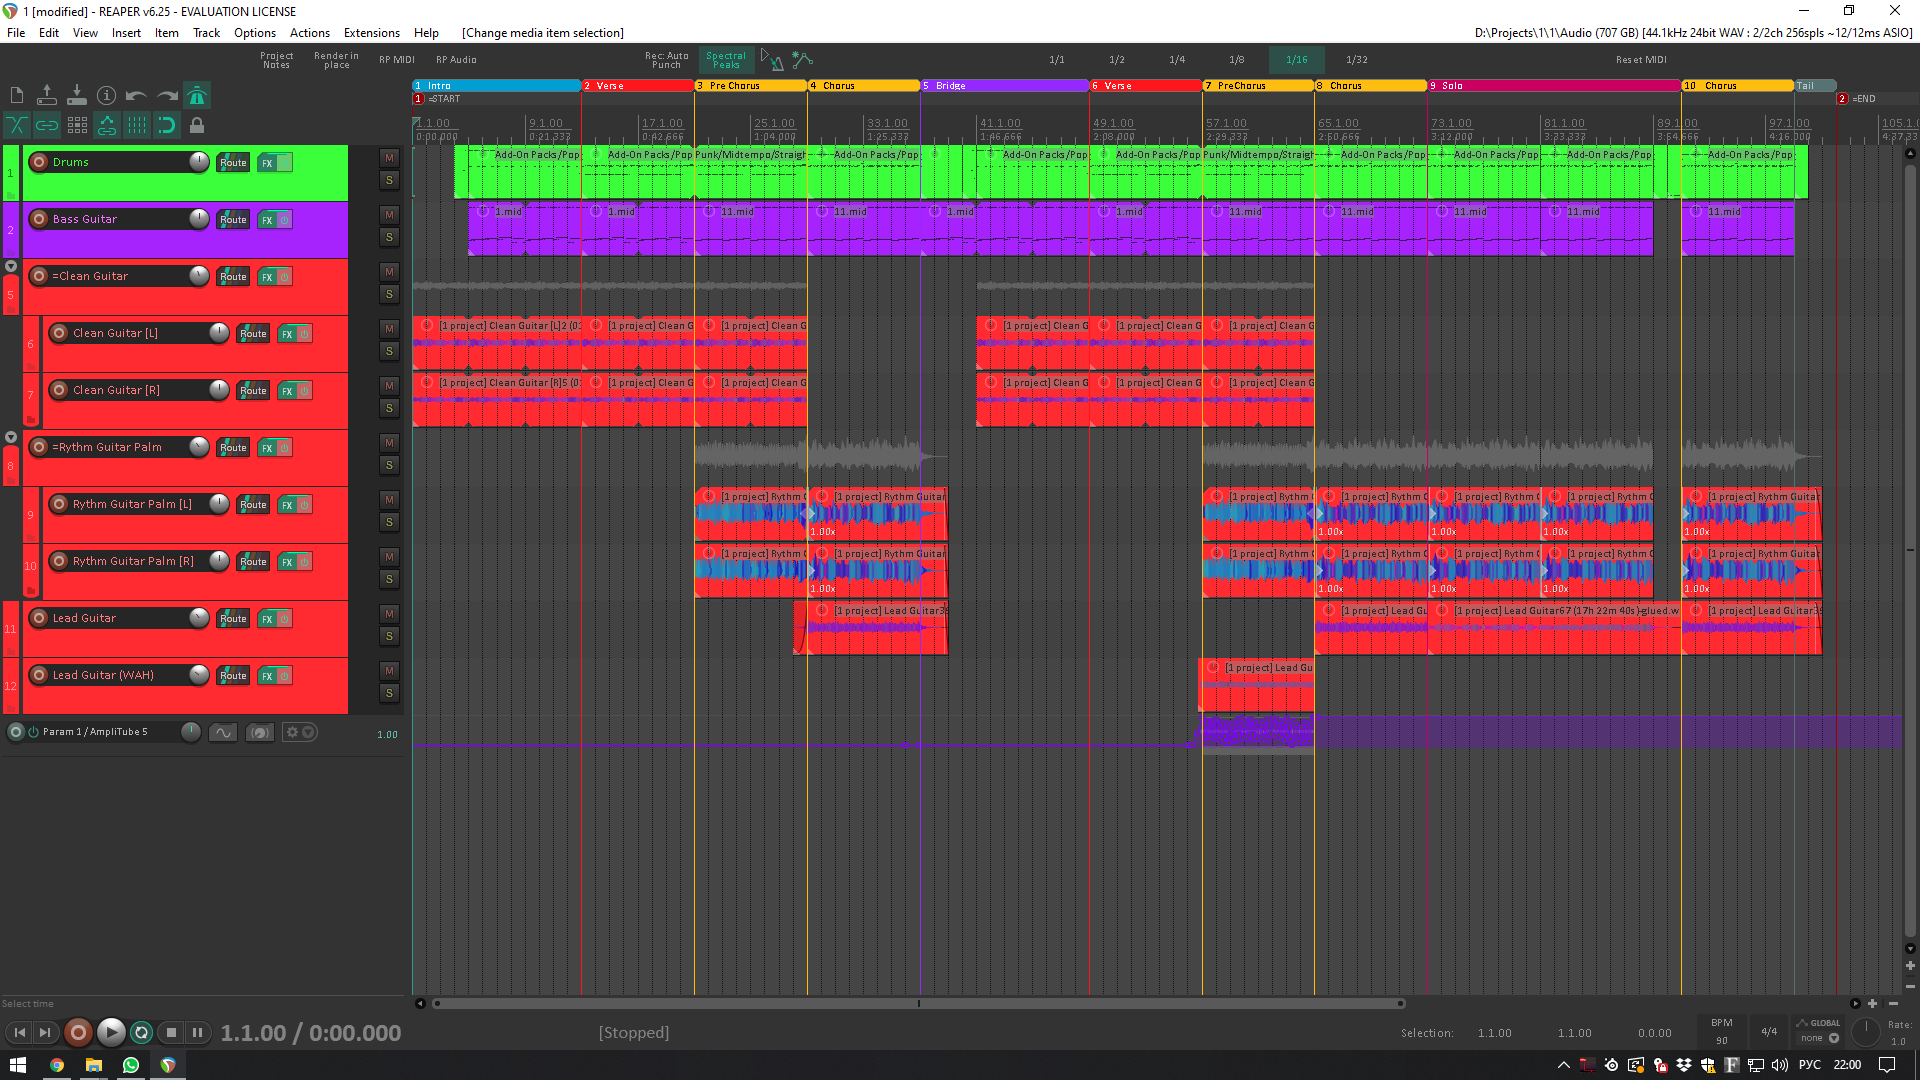Image resolution: width=1920 pixels, height=1080 pixels.
Task: Toggle the metronome icon in toolbar
Action: [x=197, y=96]
